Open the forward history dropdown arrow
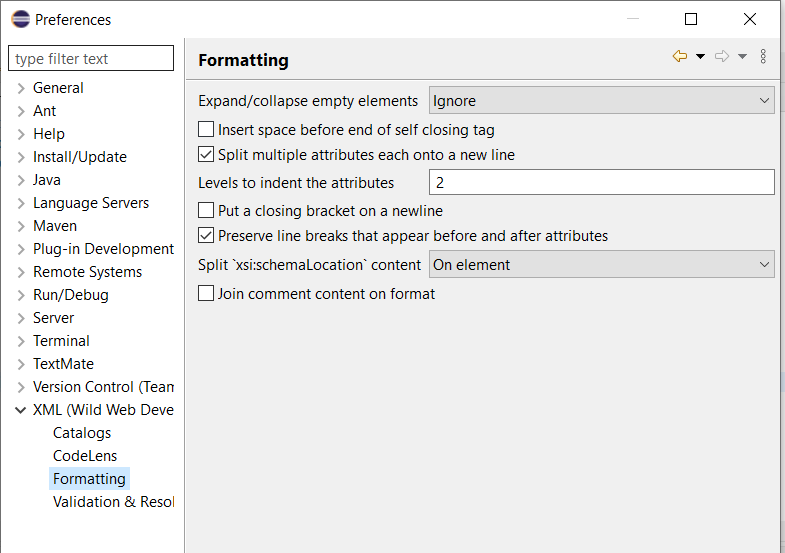The width and height of the screenshot is (785, 553). click(x=742, y=57)
